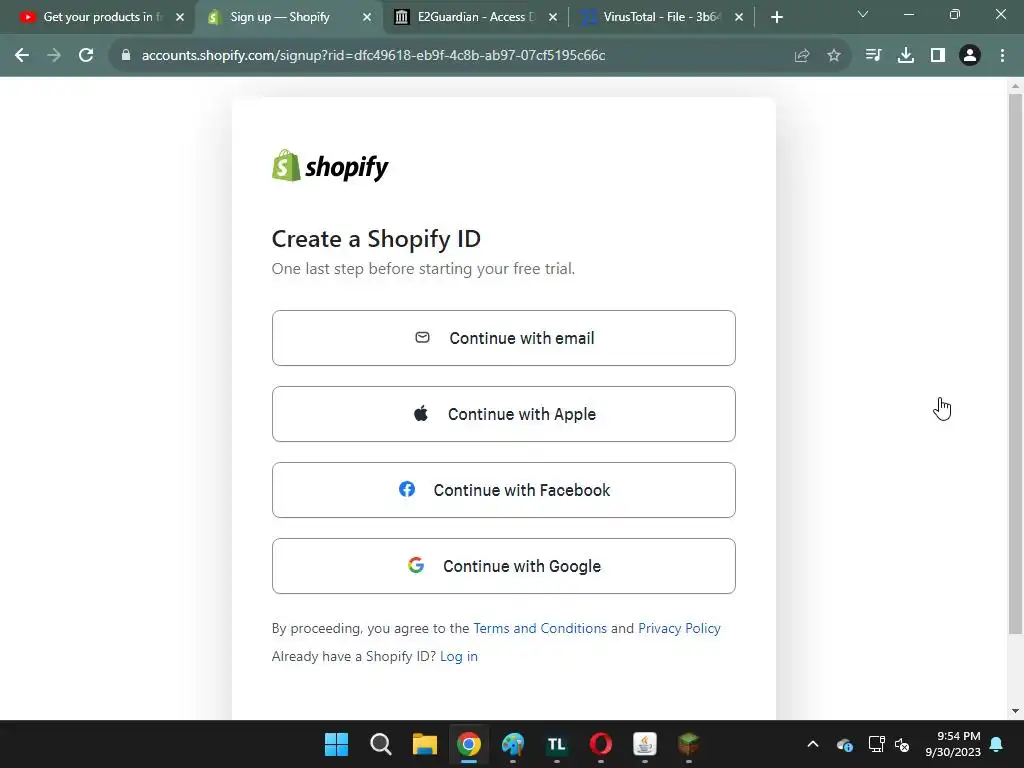Click the scrollbar down arrow
This screenshot has height=768, width=1024.
1015,711
